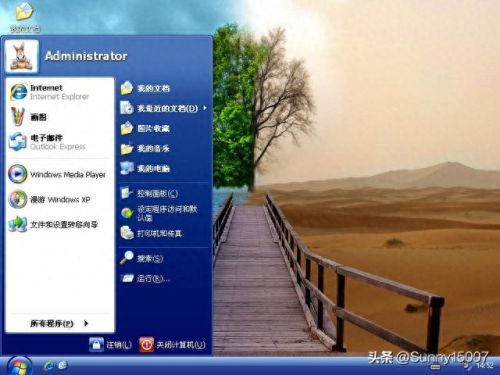Click second quick launch icon on taskbar

pos(62,365)
